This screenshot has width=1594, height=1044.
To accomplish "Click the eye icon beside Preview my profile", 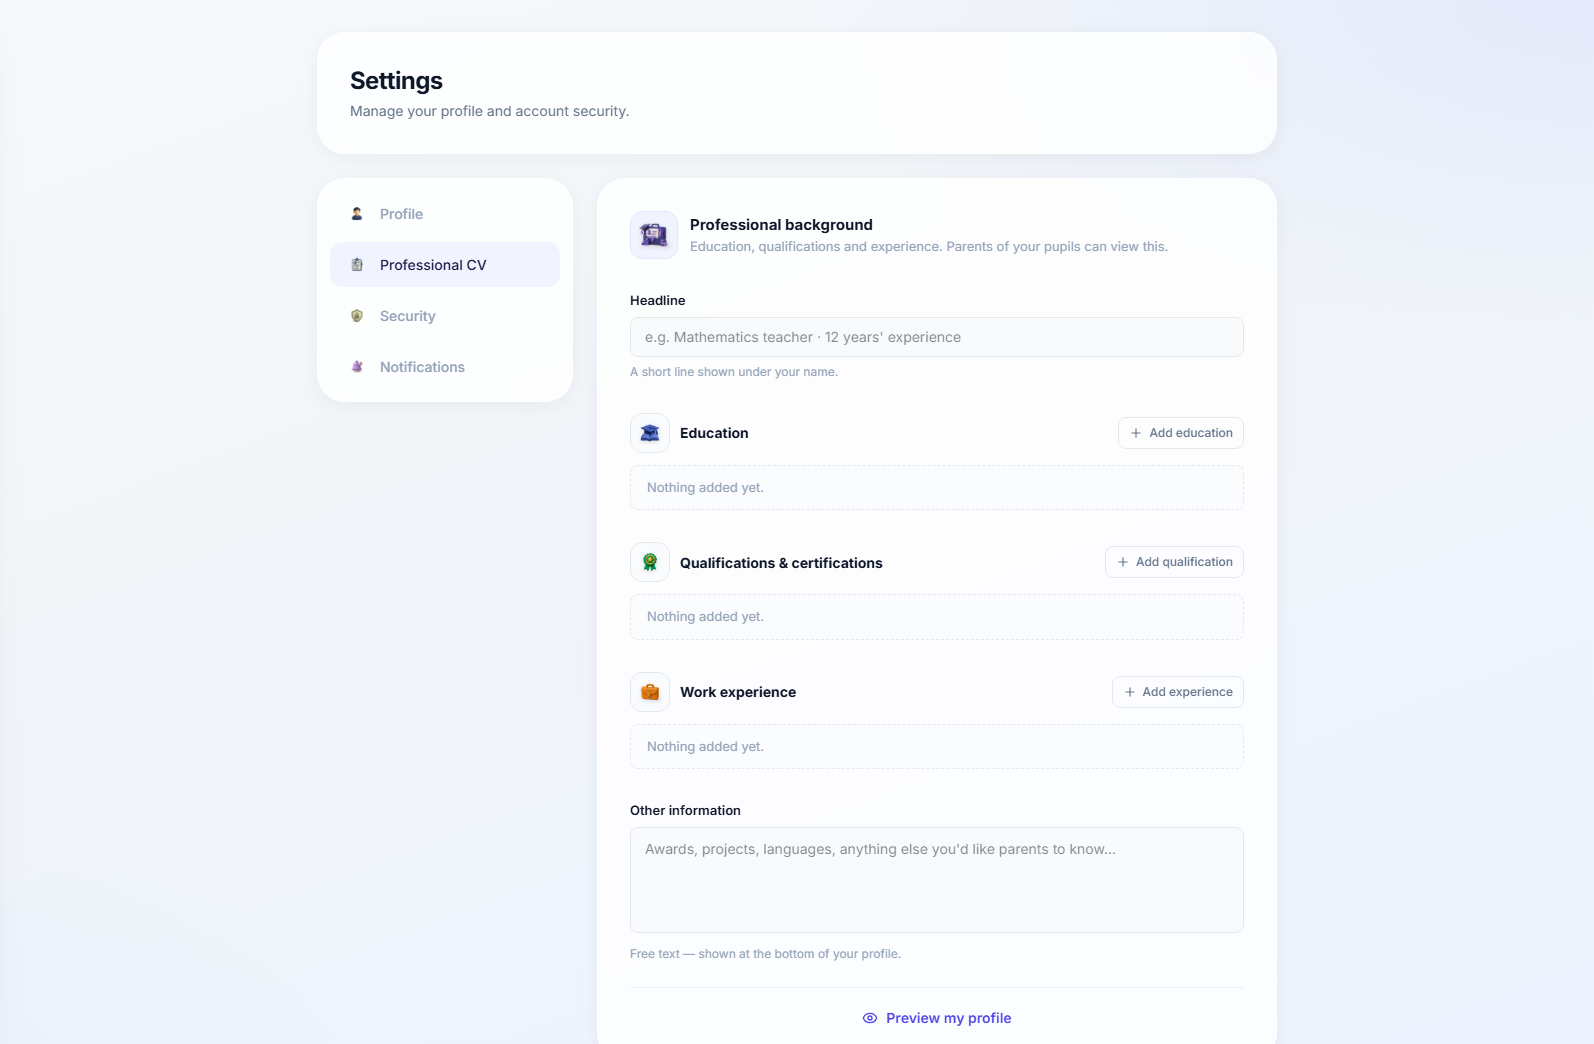I will [x=870, y=1018].
